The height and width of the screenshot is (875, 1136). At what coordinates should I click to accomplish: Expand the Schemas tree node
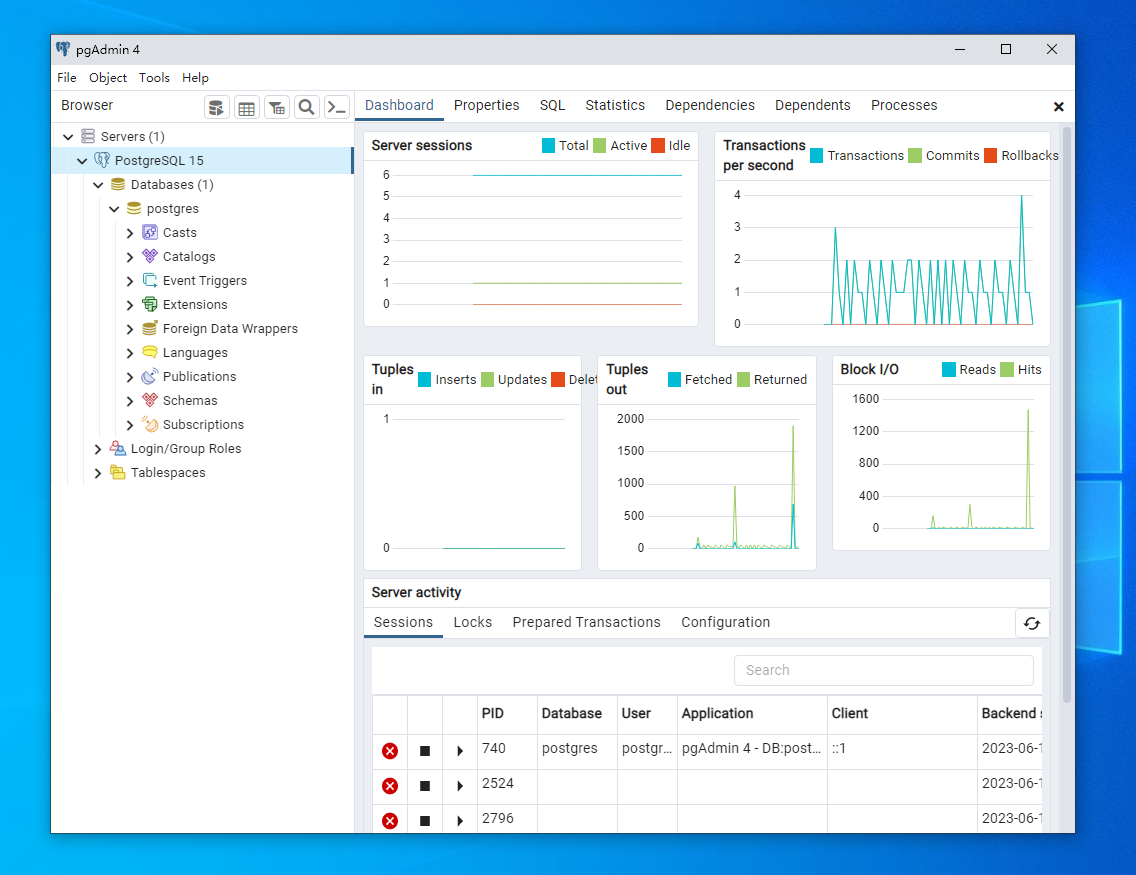pyautogui.click(x=130, y=401)
